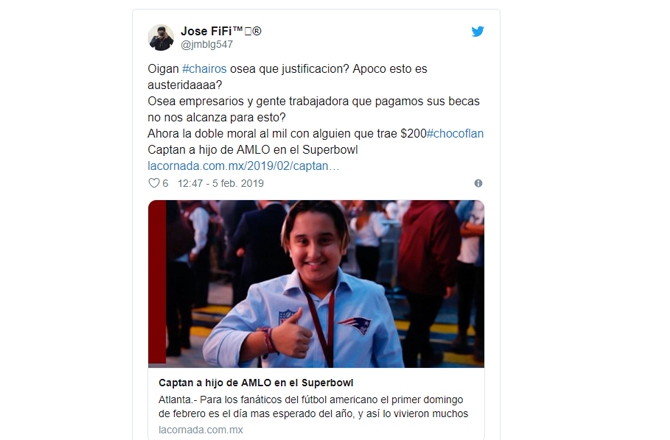The height and width of the screenshot is (440, 670).
Task: Visit the @jmblg547 handle
Action: [207, 44]
